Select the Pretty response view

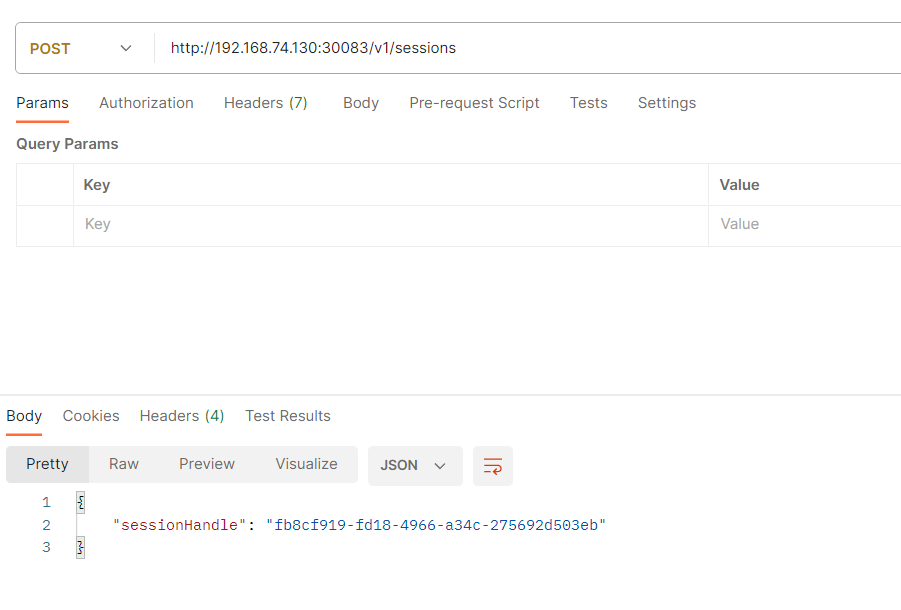pos(47,464)
